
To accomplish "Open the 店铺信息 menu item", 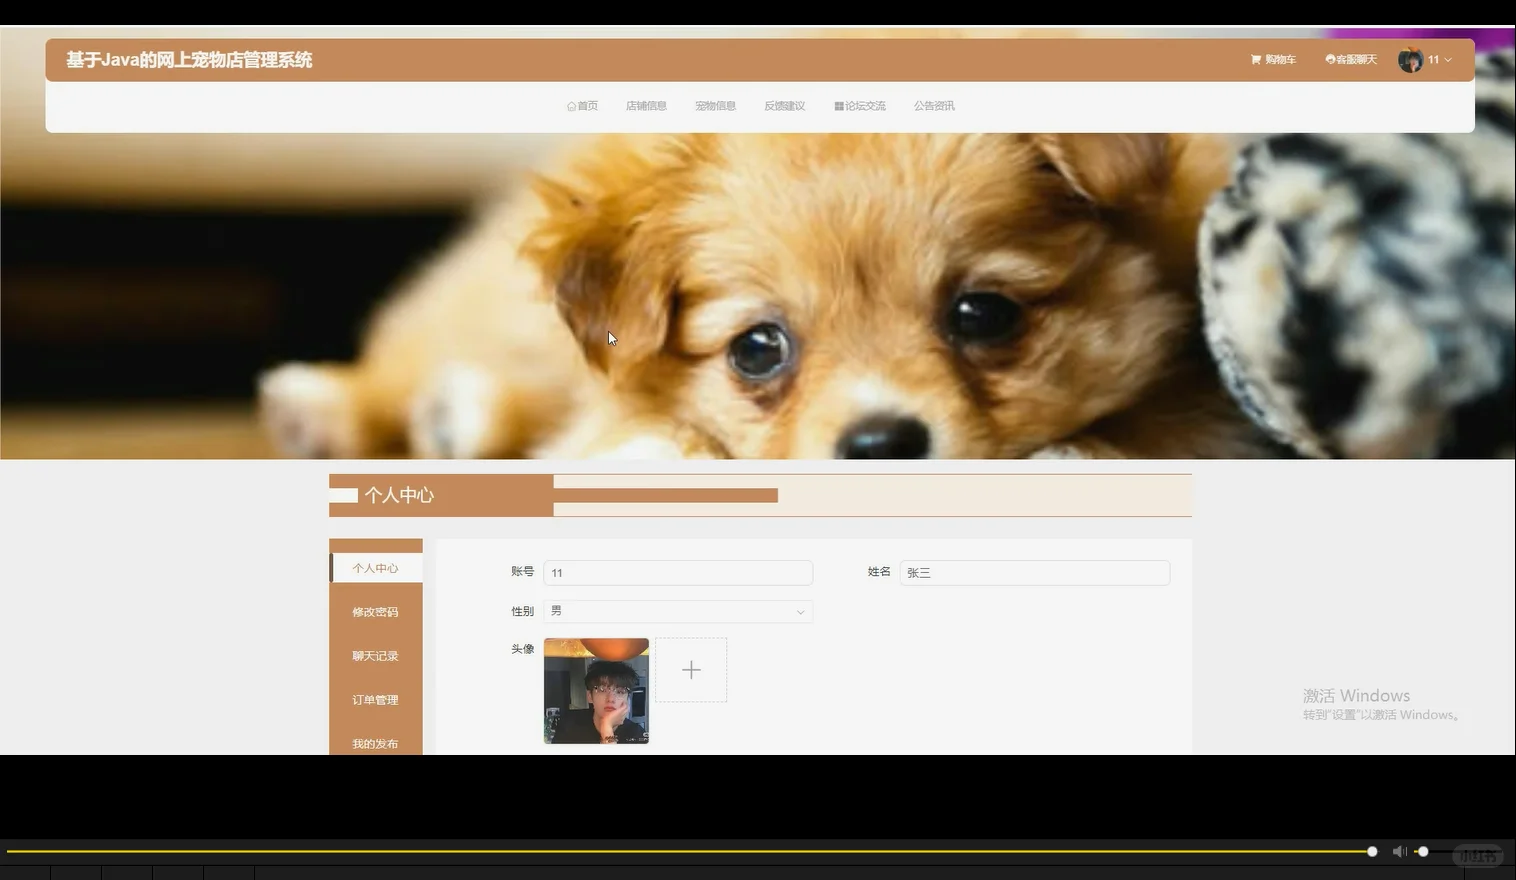I will point(646,106).
